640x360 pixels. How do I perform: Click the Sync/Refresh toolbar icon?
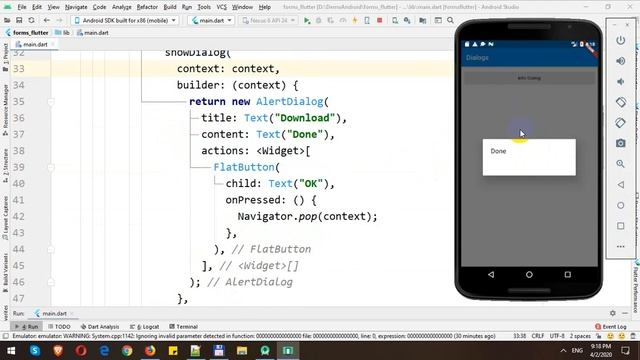click(31, 20)
